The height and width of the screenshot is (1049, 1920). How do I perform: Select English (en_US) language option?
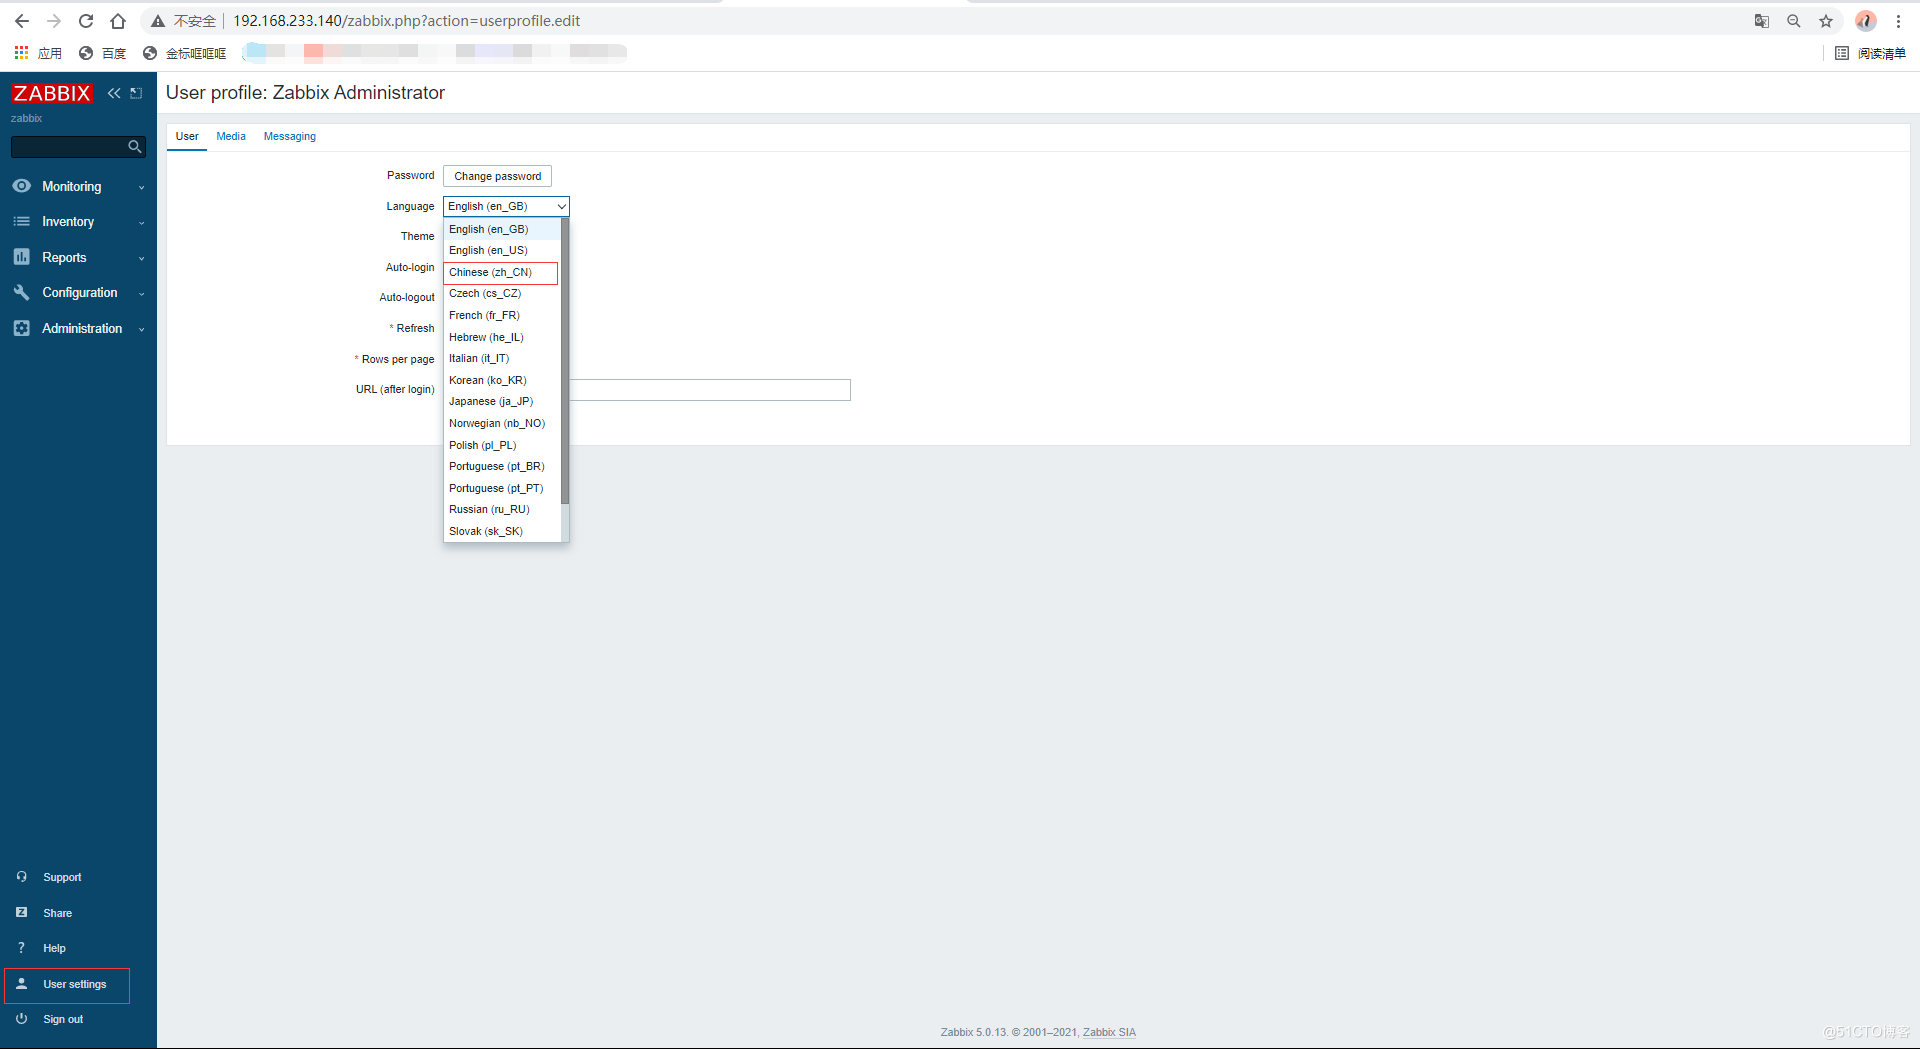(502, 251)
